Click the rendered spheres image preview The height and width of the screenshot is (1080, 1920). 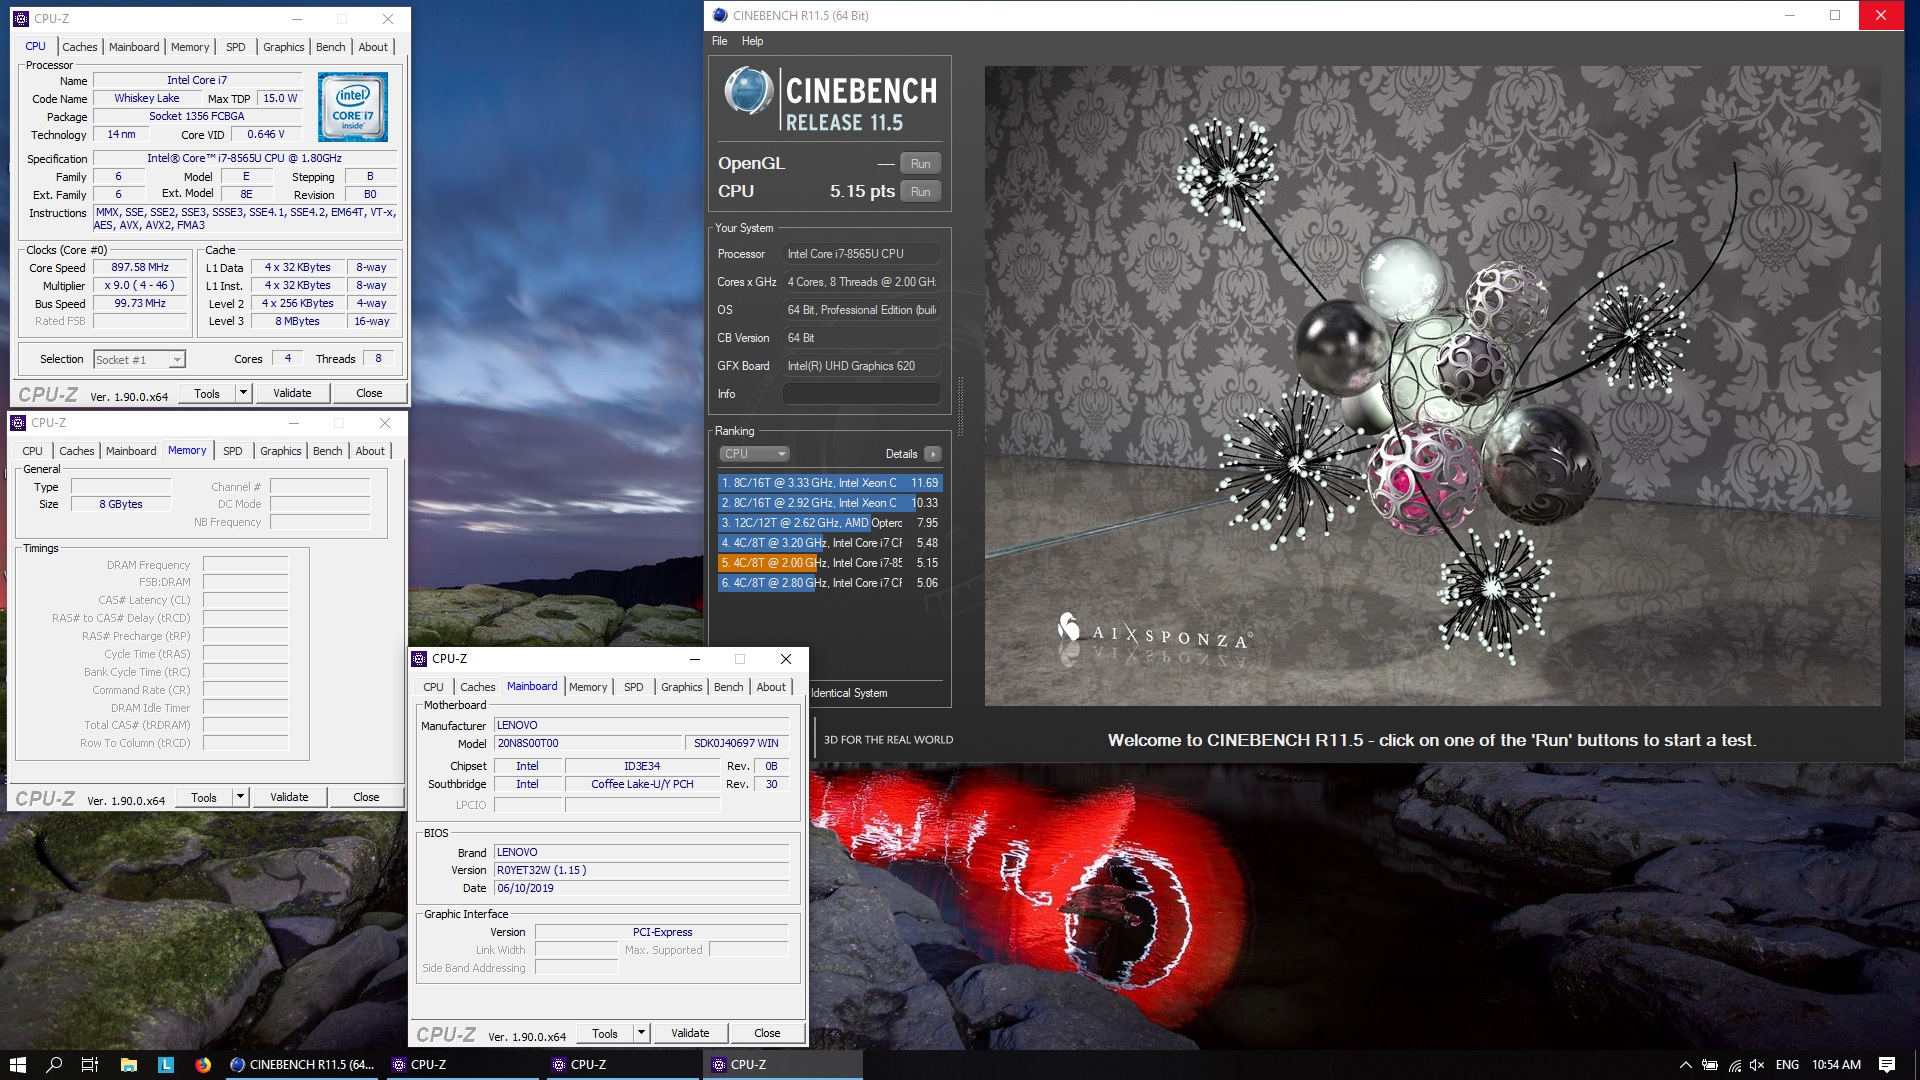pos(1432,386)
